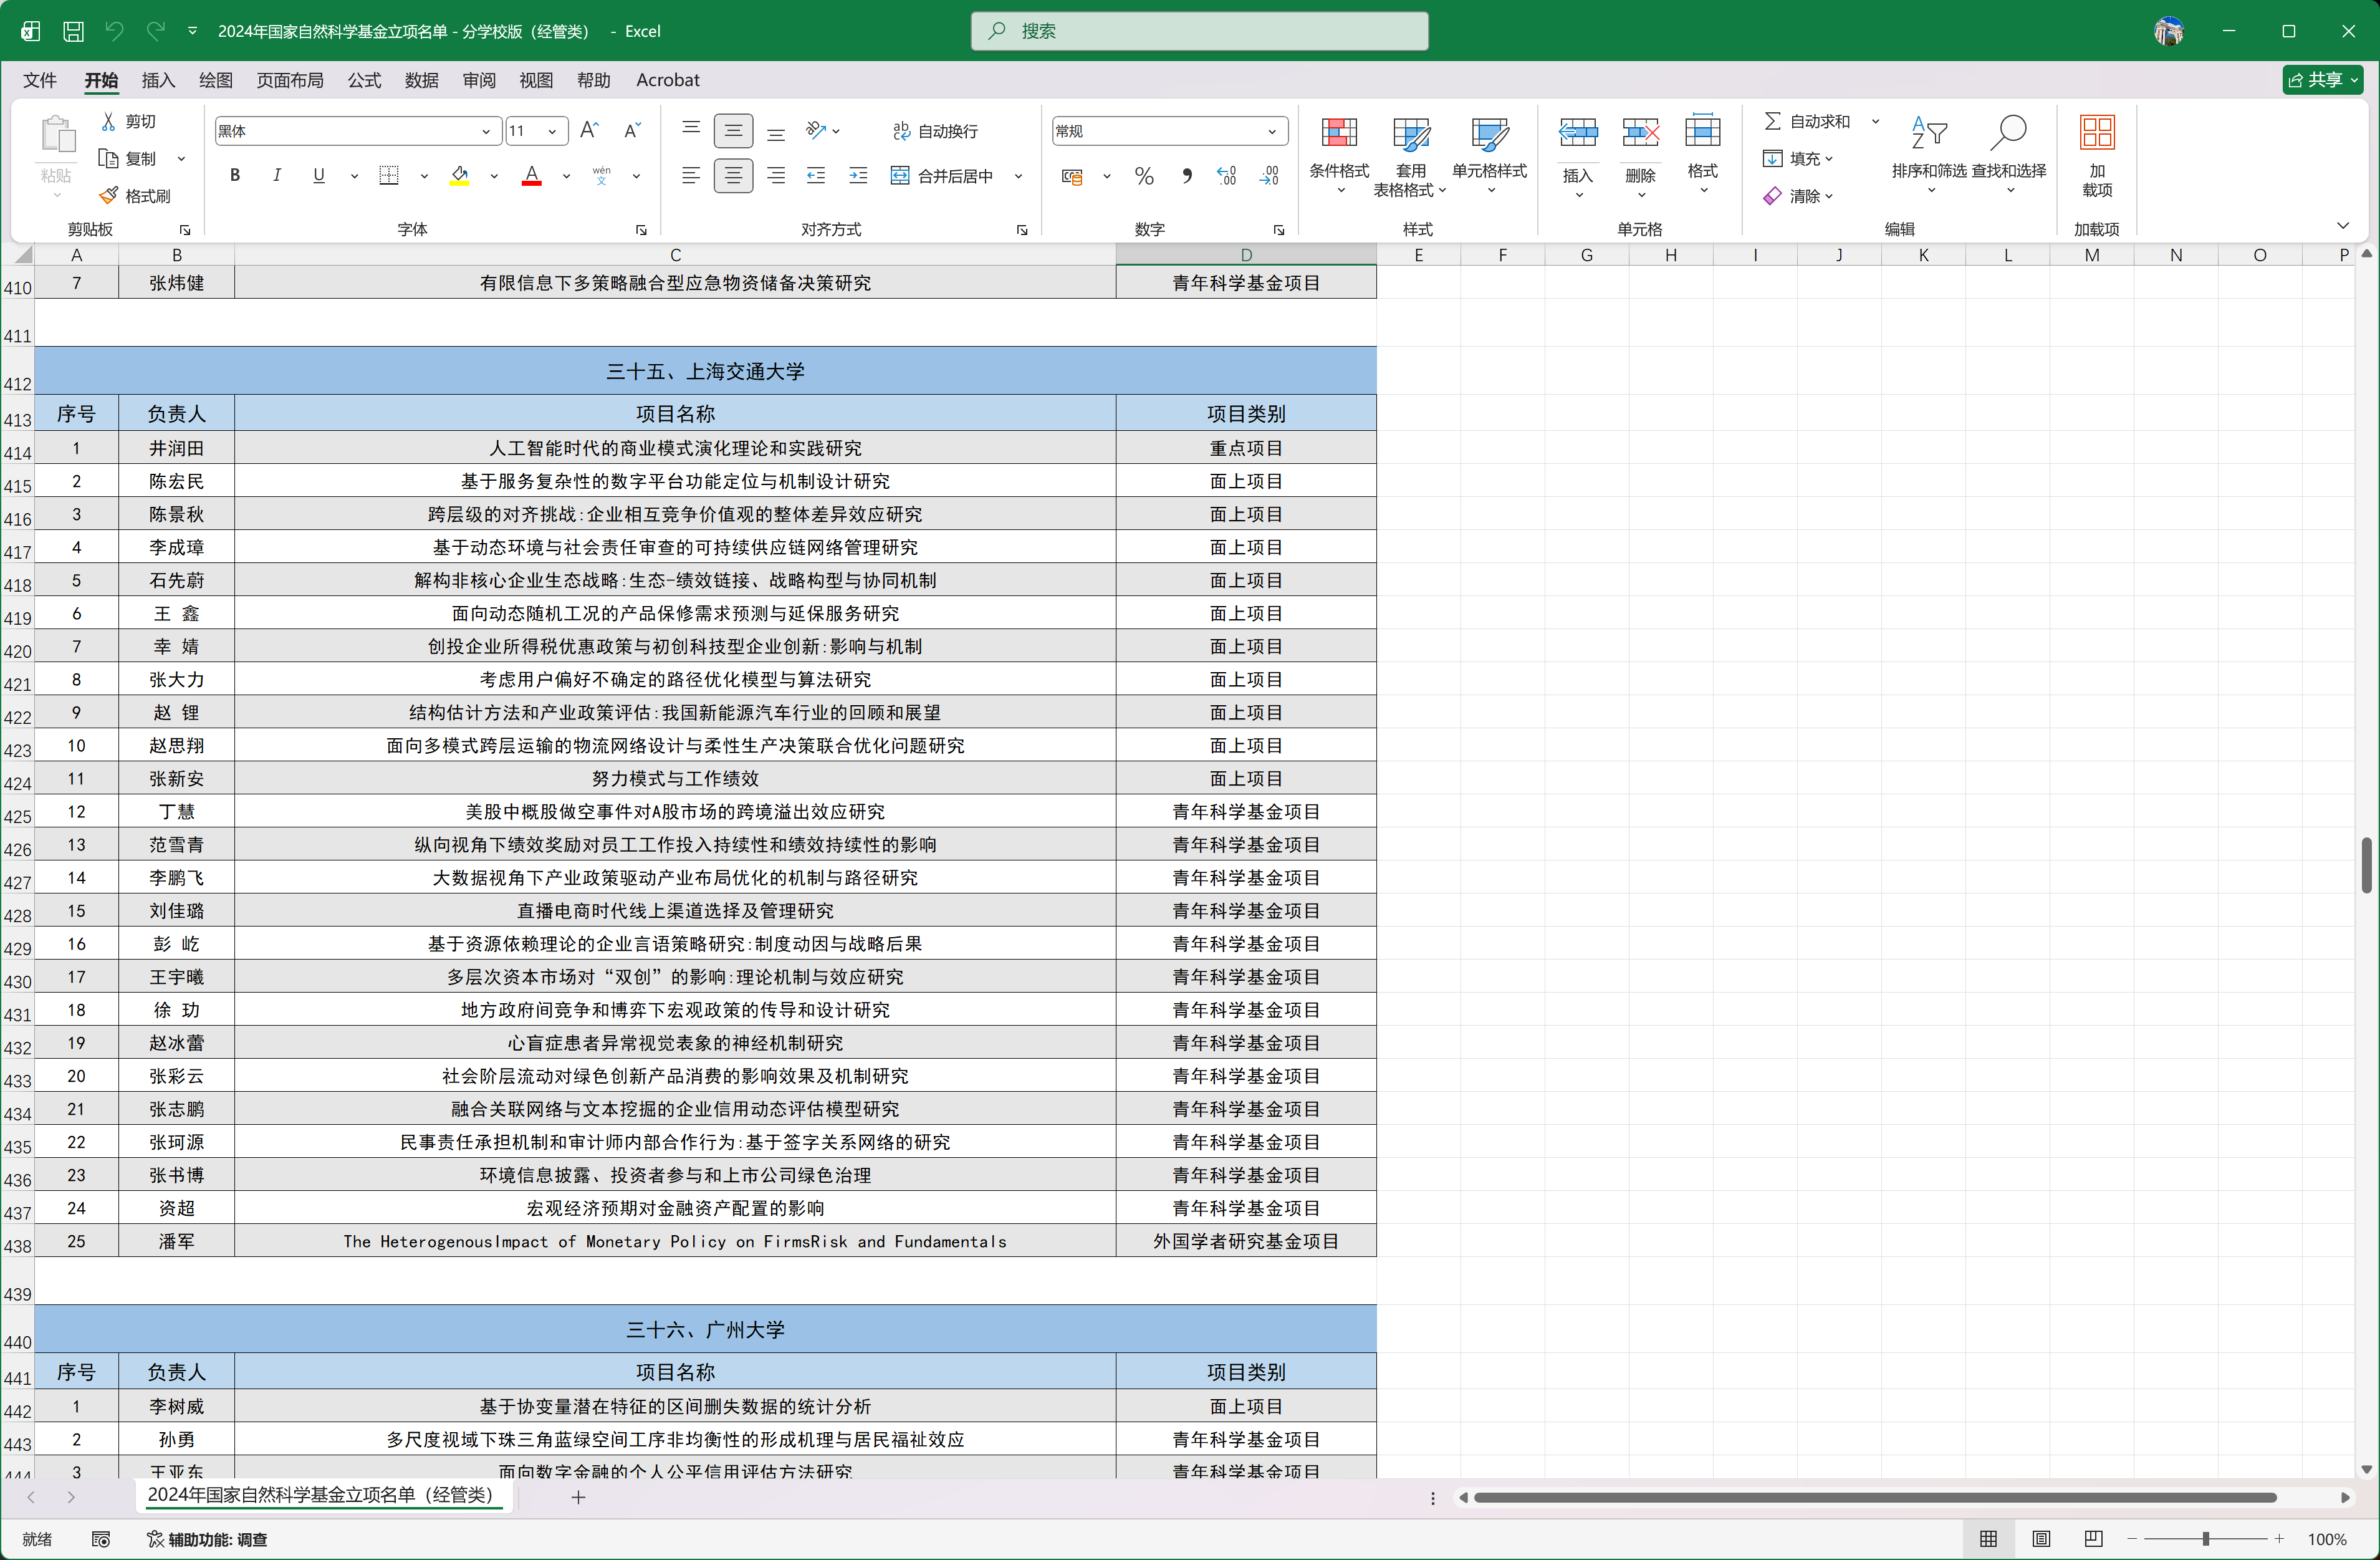This screenshot has width=2380, height=1560.
Task: Add a new sheet with plus button
Action: (578, 1497)
